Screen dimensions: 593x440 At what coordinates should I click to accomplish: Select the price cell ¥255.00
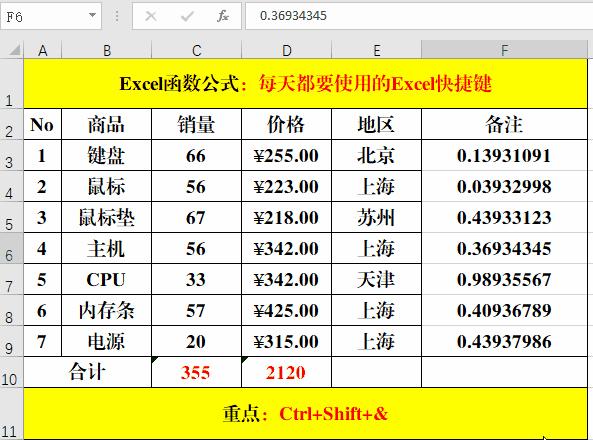[286, 155]
